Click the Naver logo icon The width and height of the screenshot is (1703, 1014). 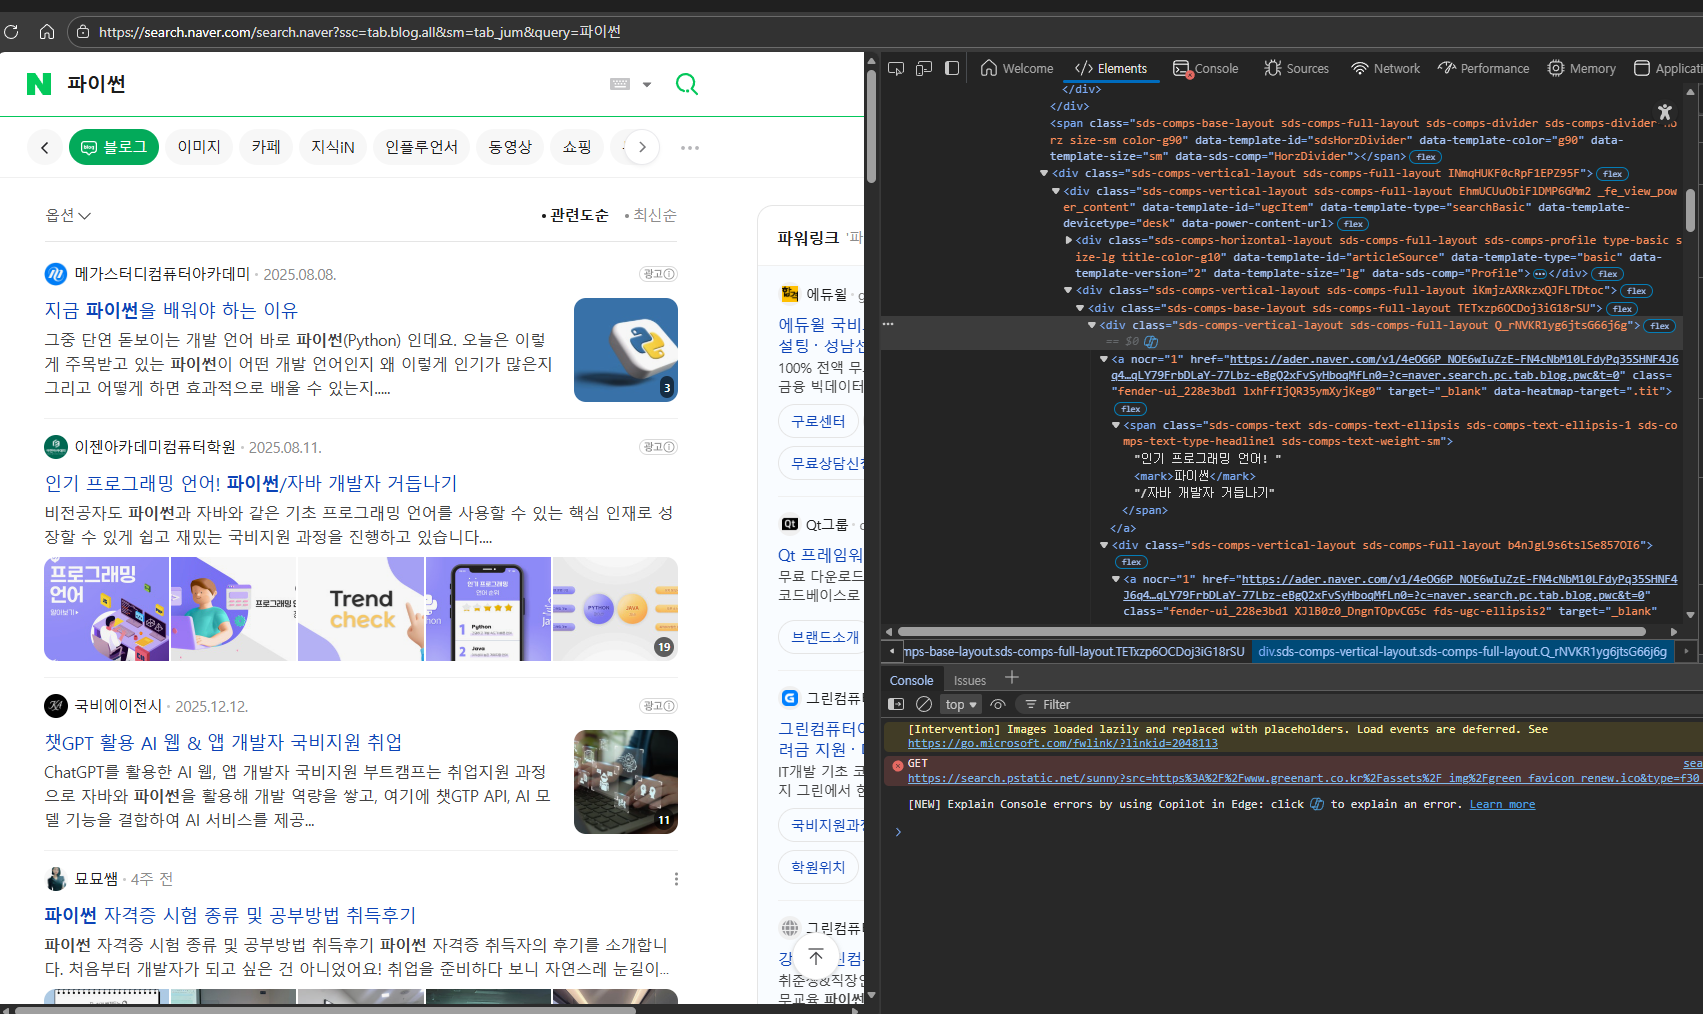39,84
